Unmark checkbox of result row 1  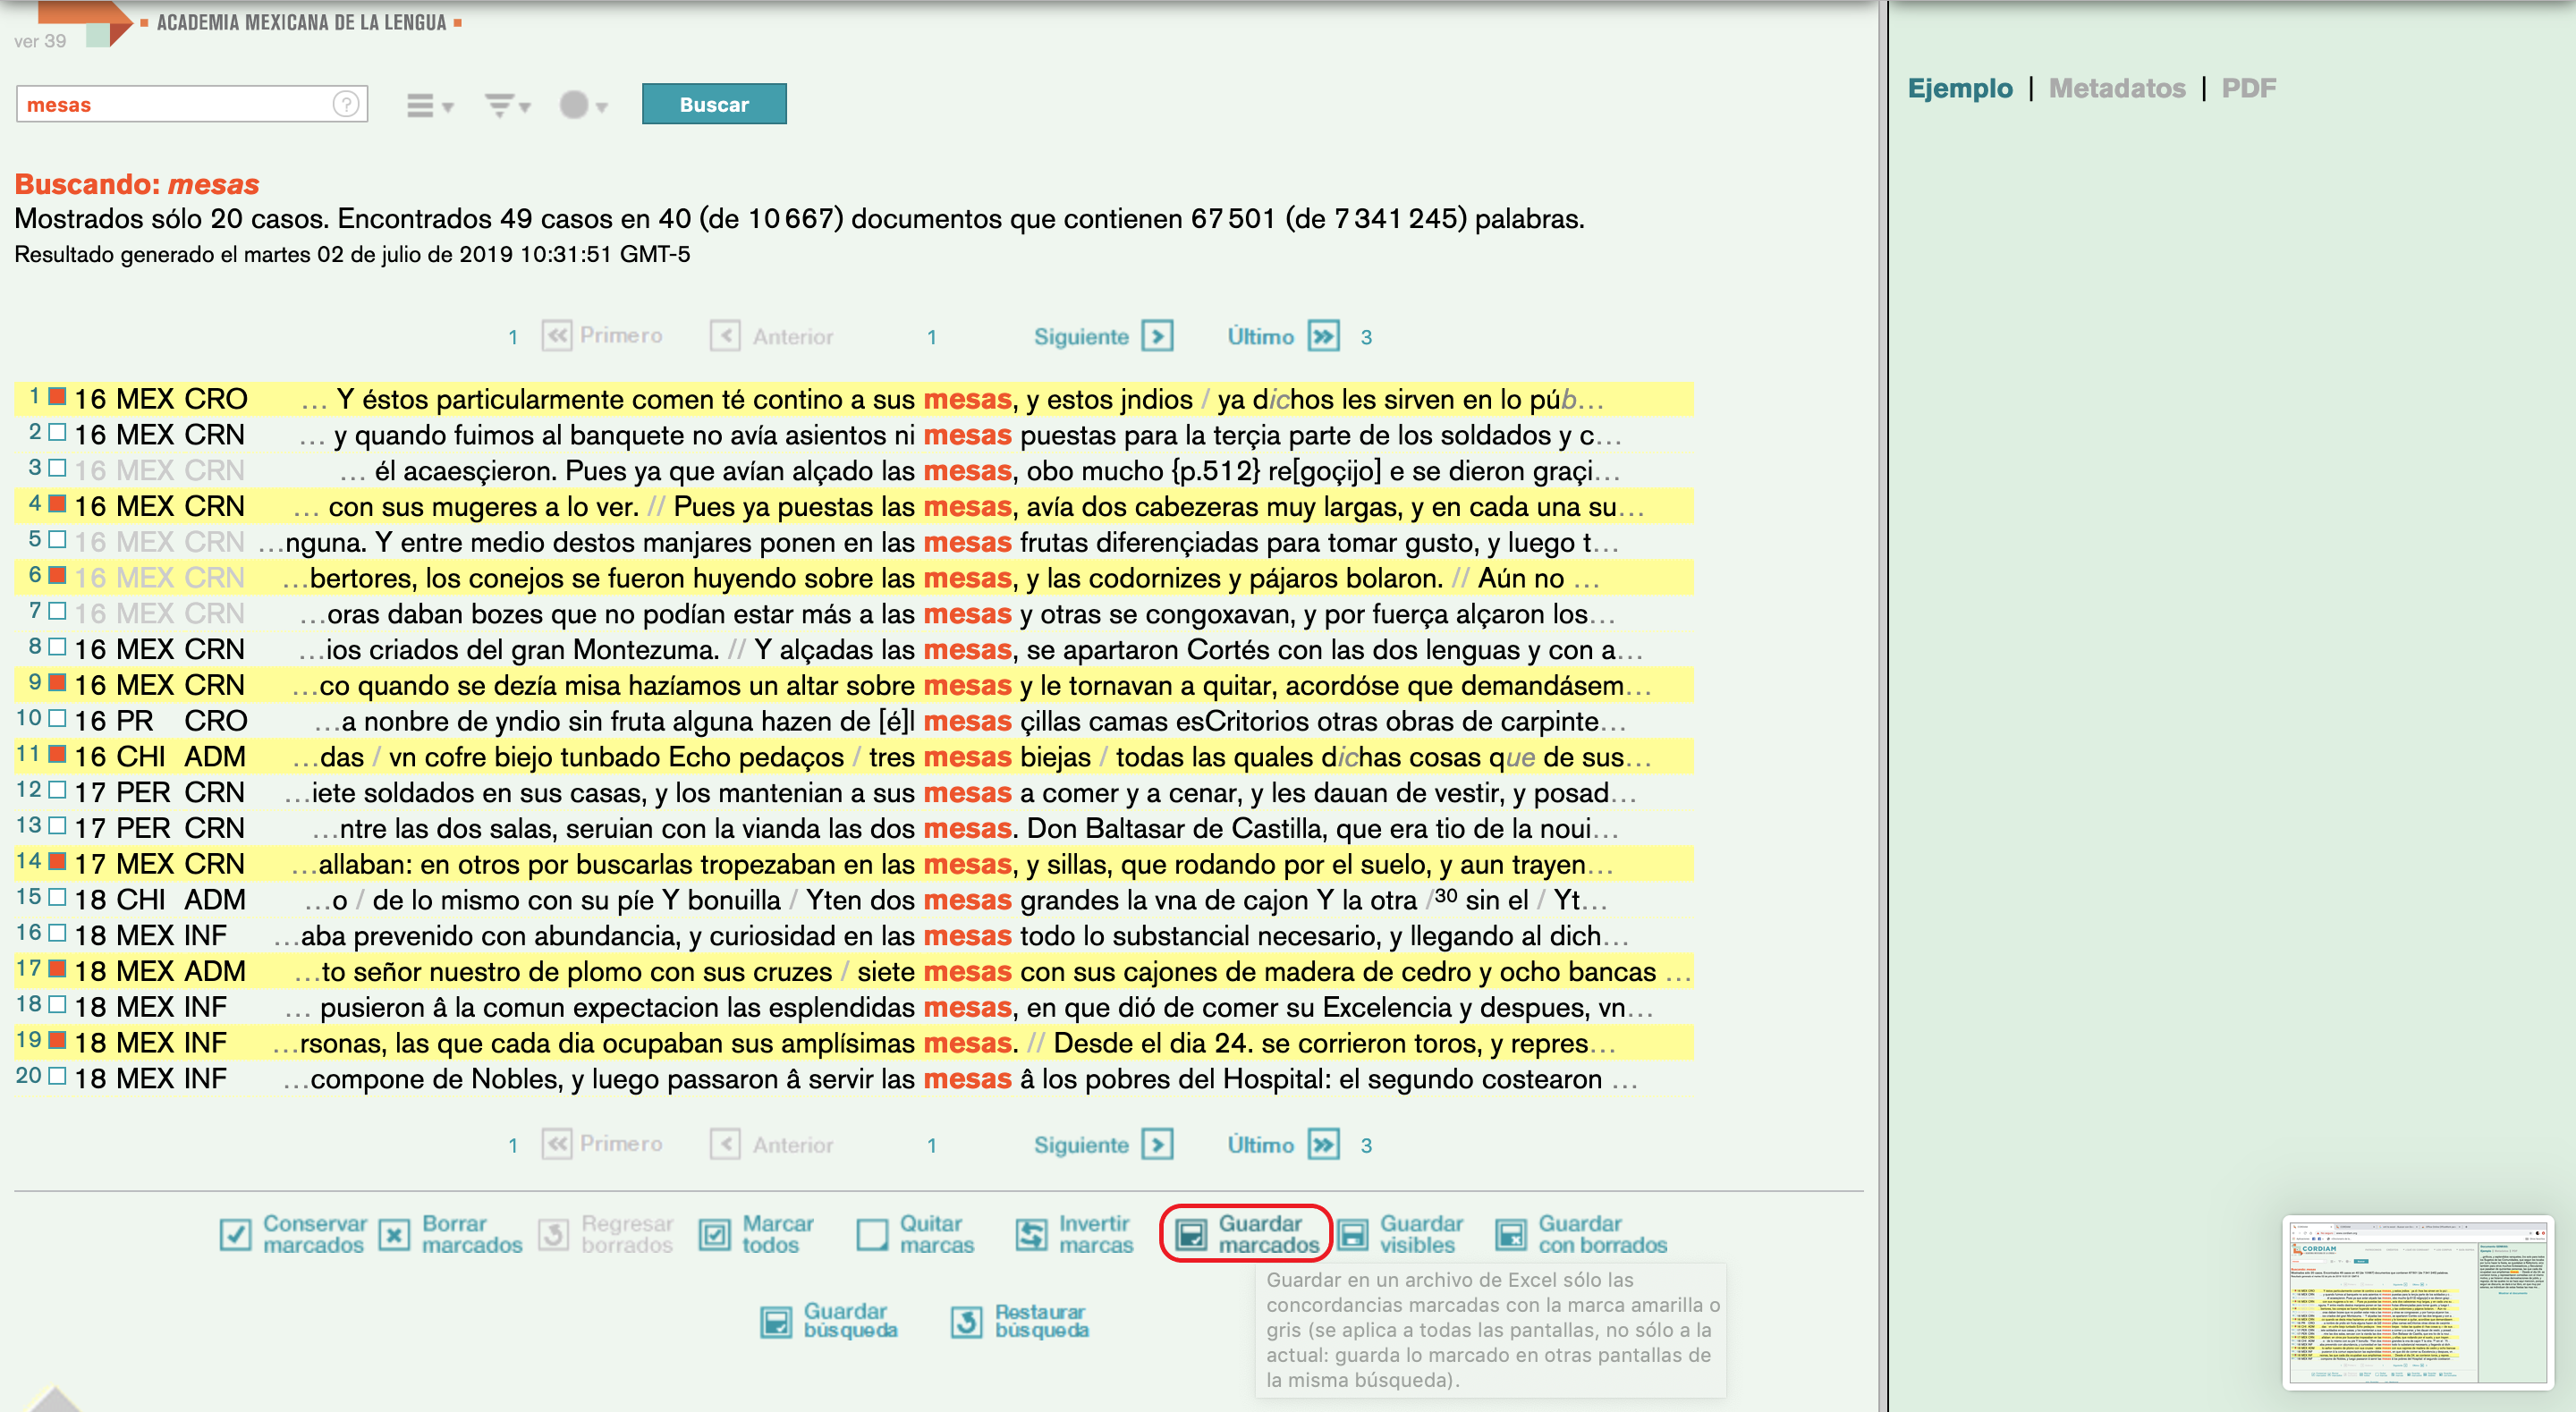57,397
